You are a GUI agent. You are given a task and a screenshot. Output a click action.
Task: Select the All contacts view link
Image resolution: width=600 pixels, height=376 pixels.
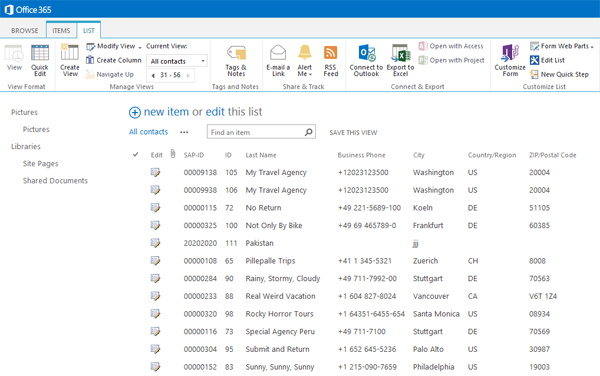[x=148, y=132]
